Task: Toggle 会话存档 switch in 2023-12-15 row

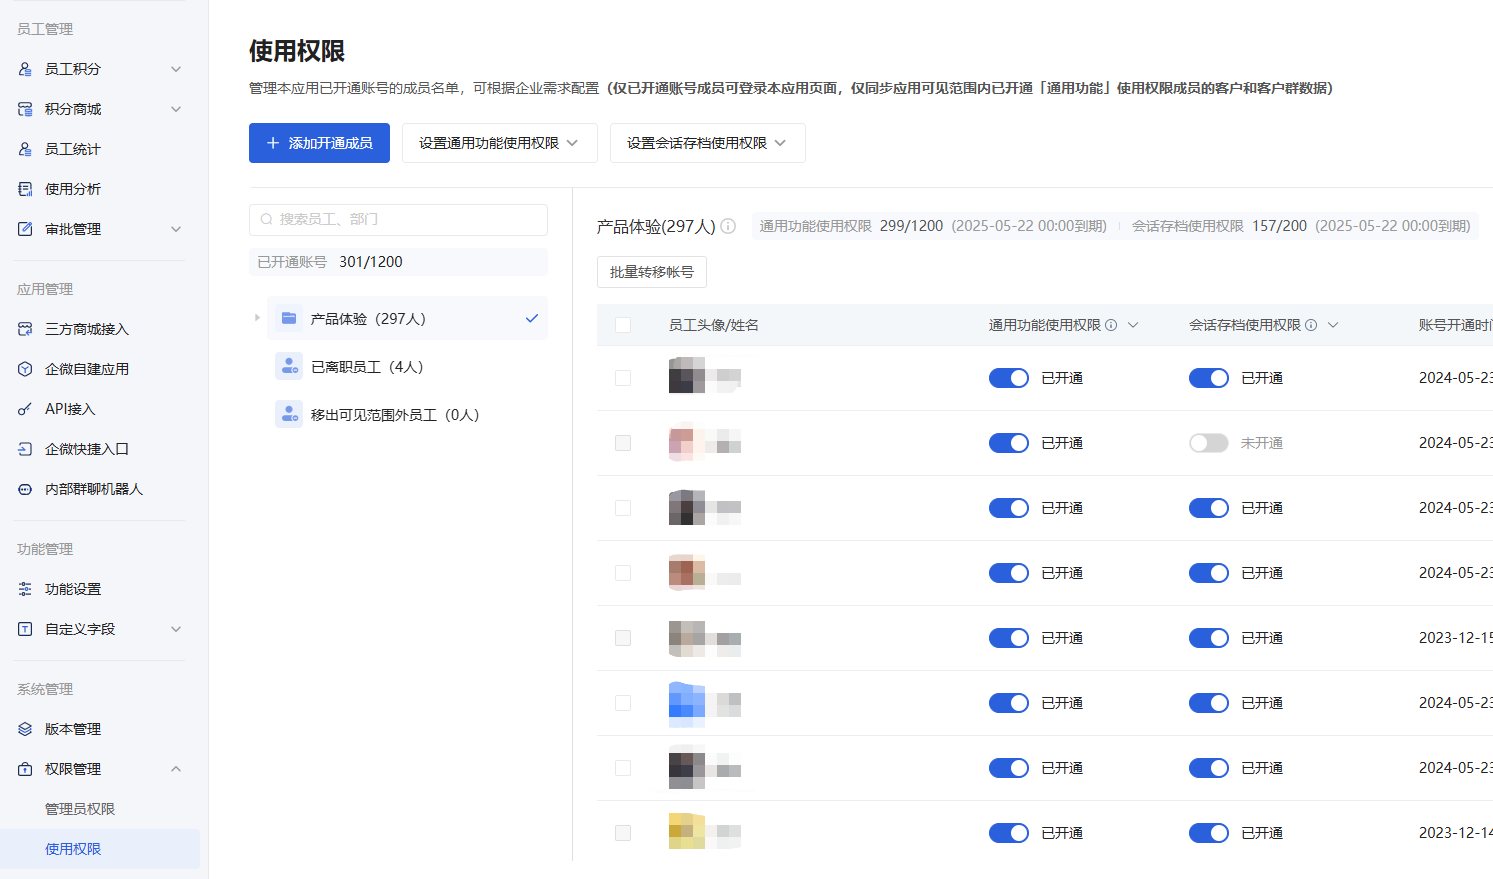Action: 1209,638
